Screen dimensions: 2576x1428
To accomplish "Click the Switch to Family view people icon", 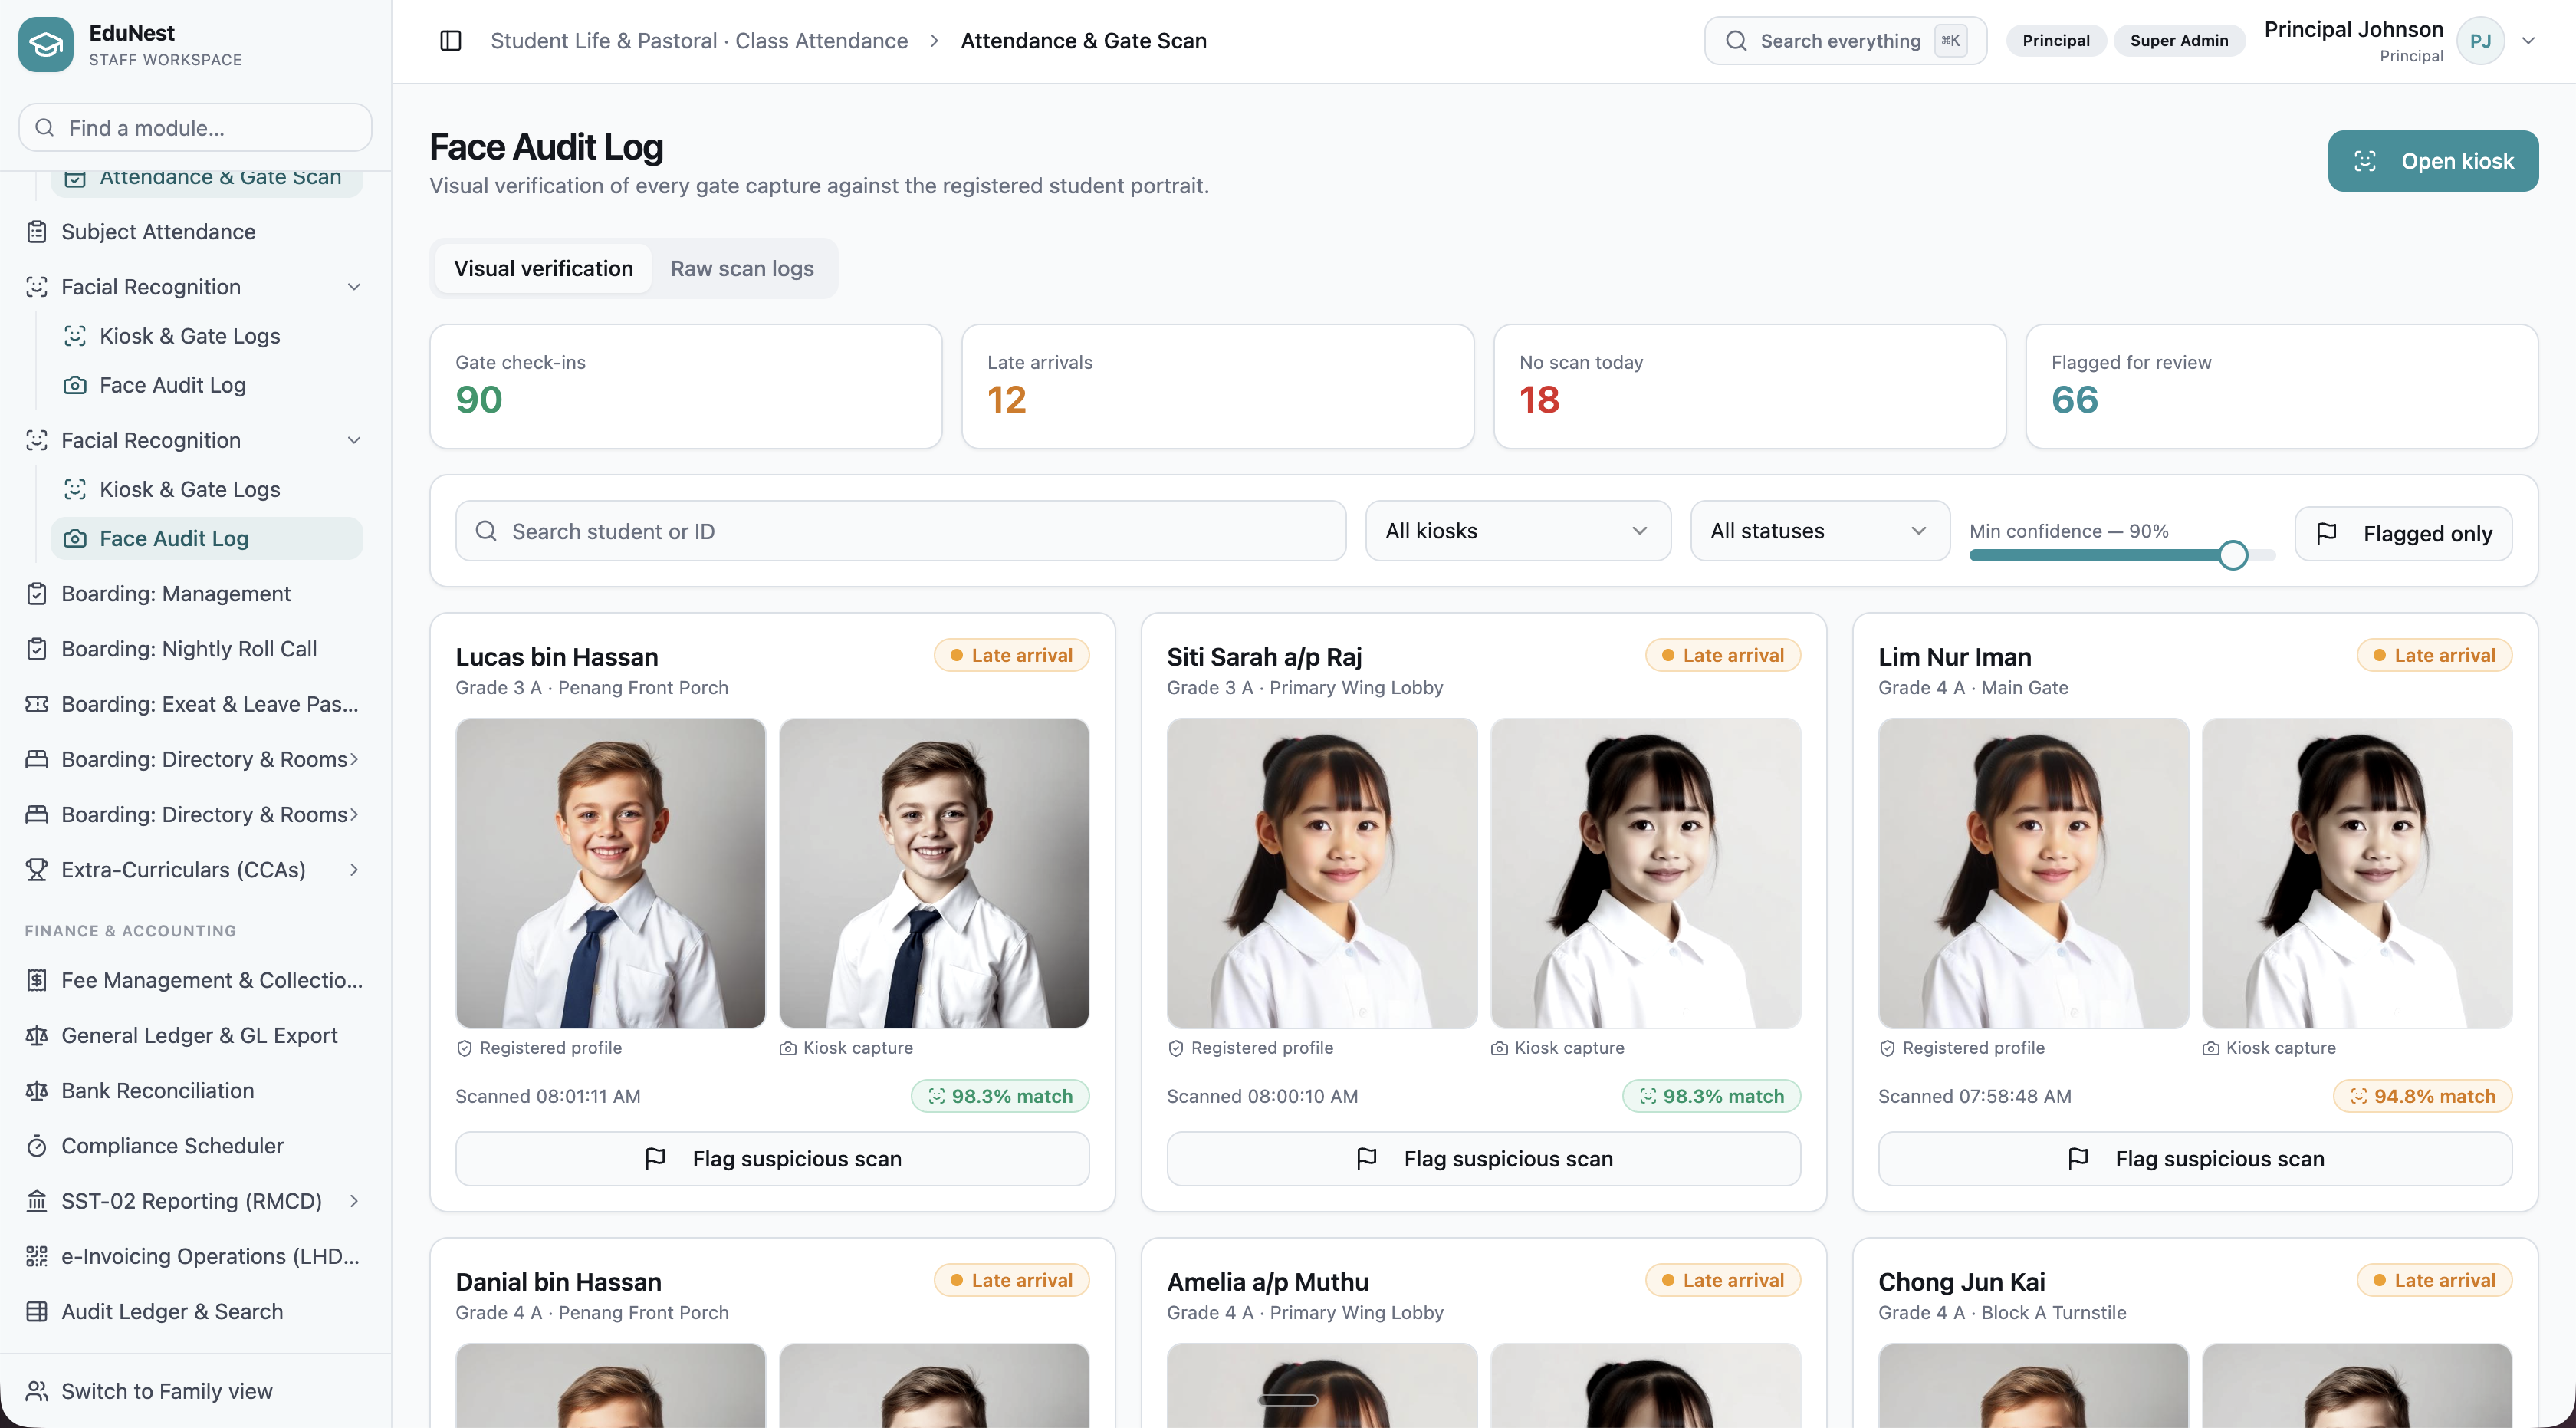I will (37, 1391).
